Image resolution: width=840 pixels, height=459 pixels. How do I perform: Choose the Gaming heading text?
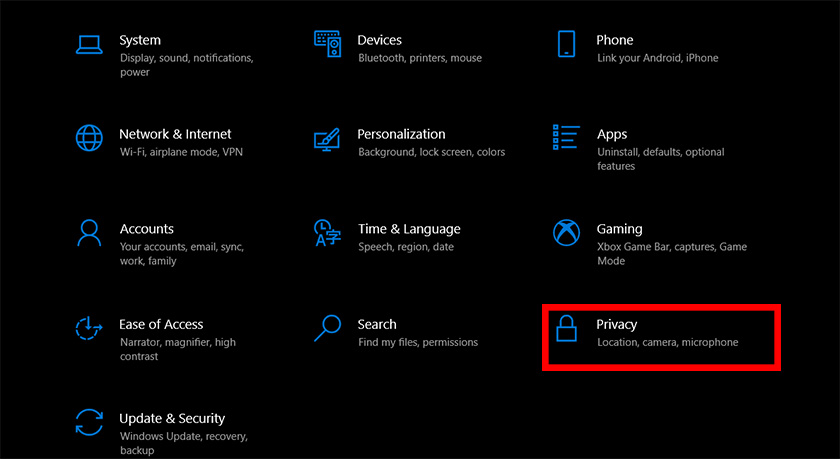point(619,229)
